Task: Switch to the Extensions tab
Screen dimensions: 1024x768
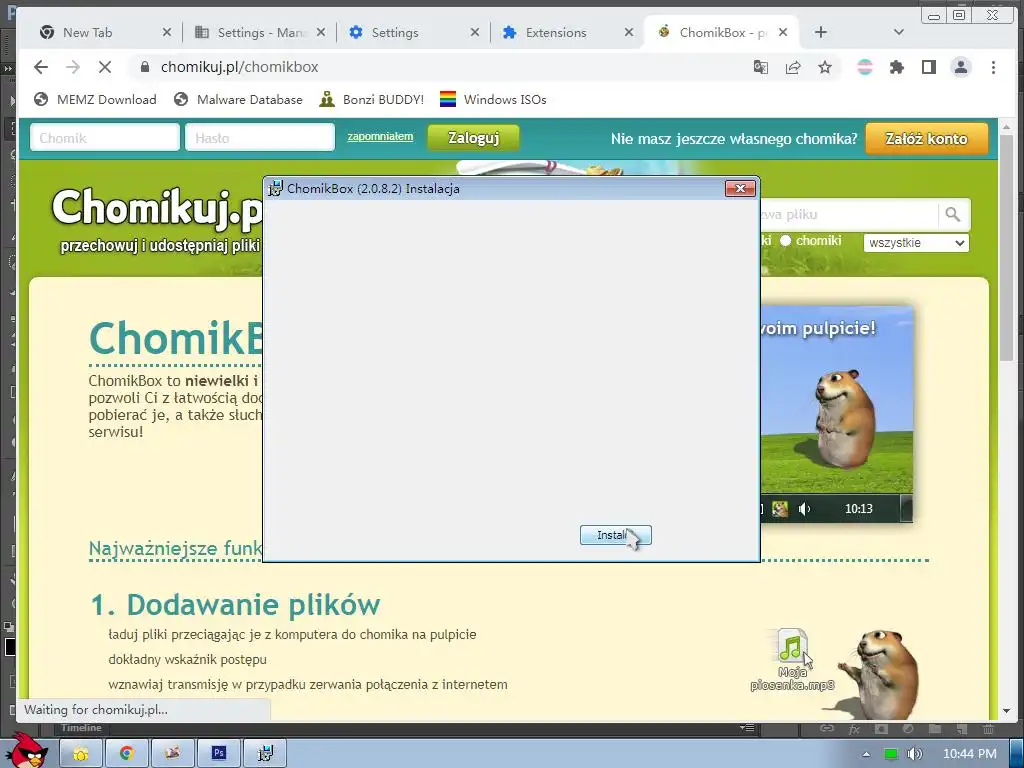Action: click(x=568, y=32)
